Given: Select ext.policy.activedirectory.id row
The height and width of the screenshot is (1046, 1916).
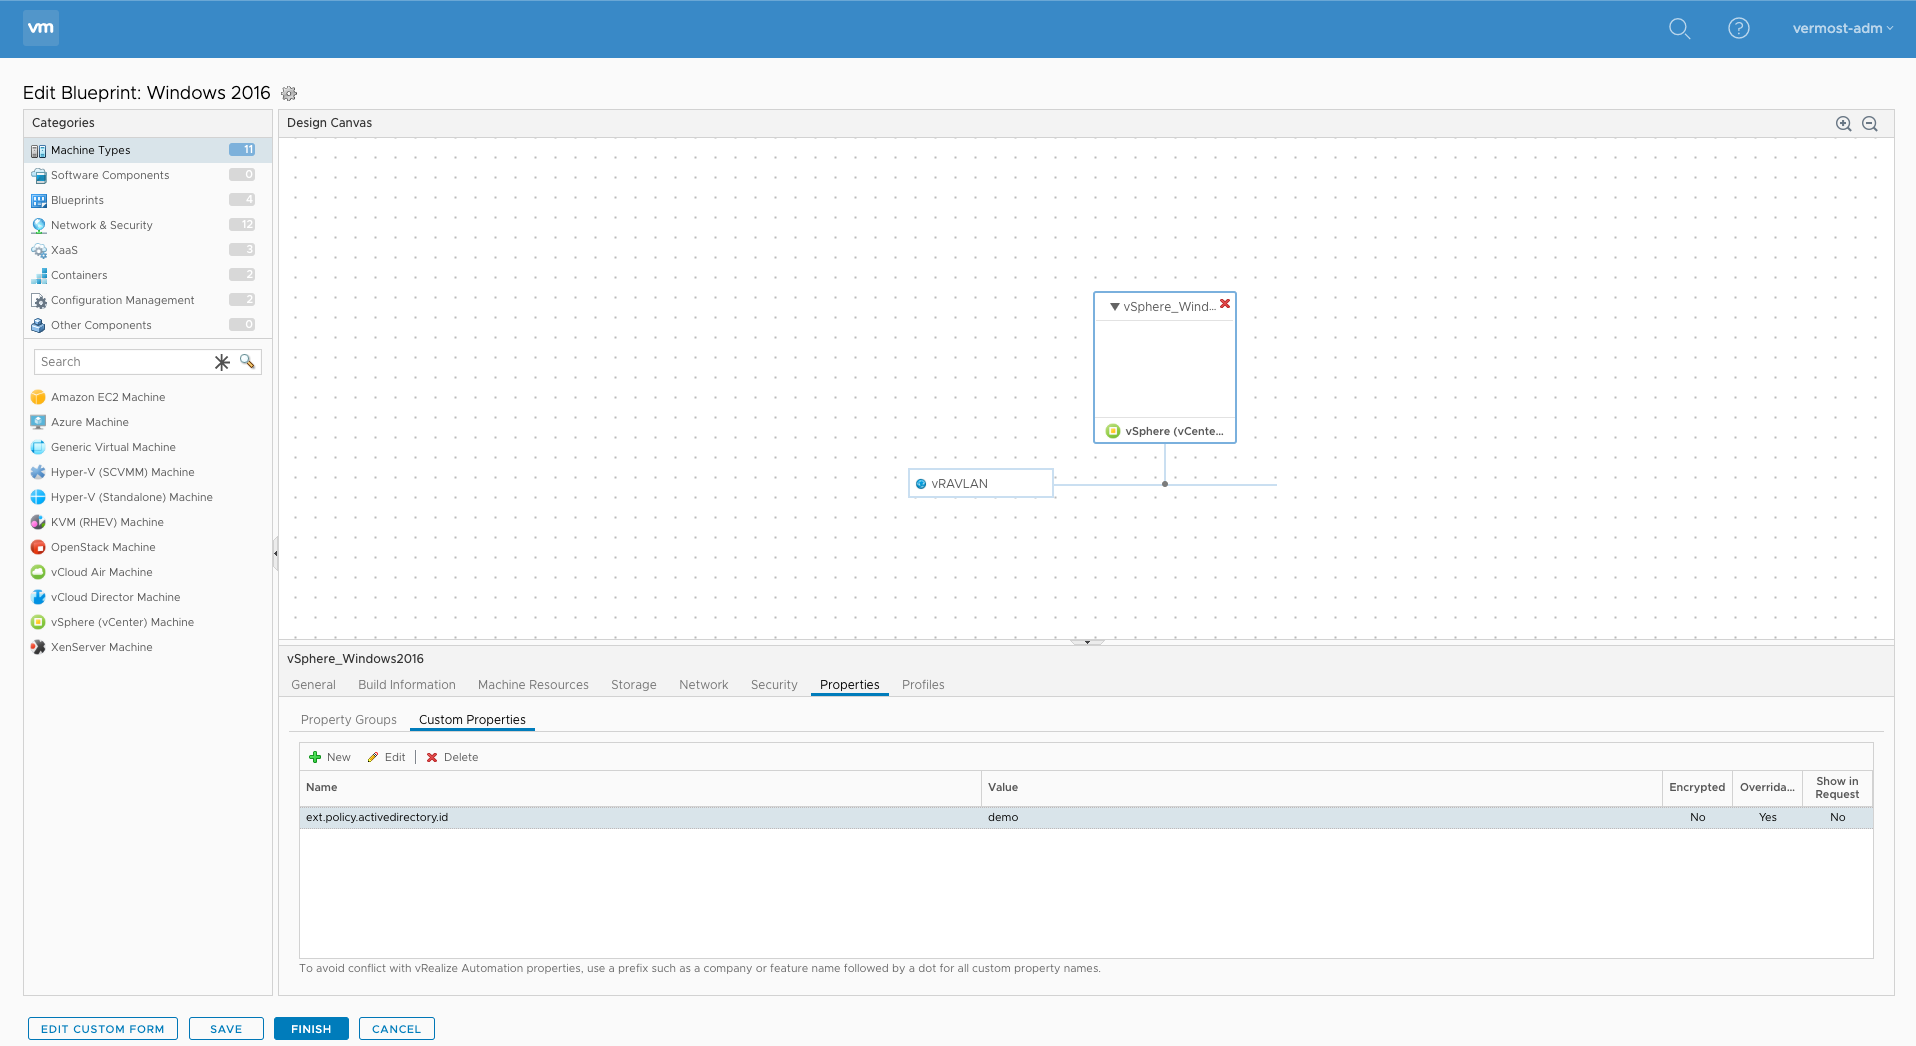Looking at the screenshot, I should coord(1086,818).
